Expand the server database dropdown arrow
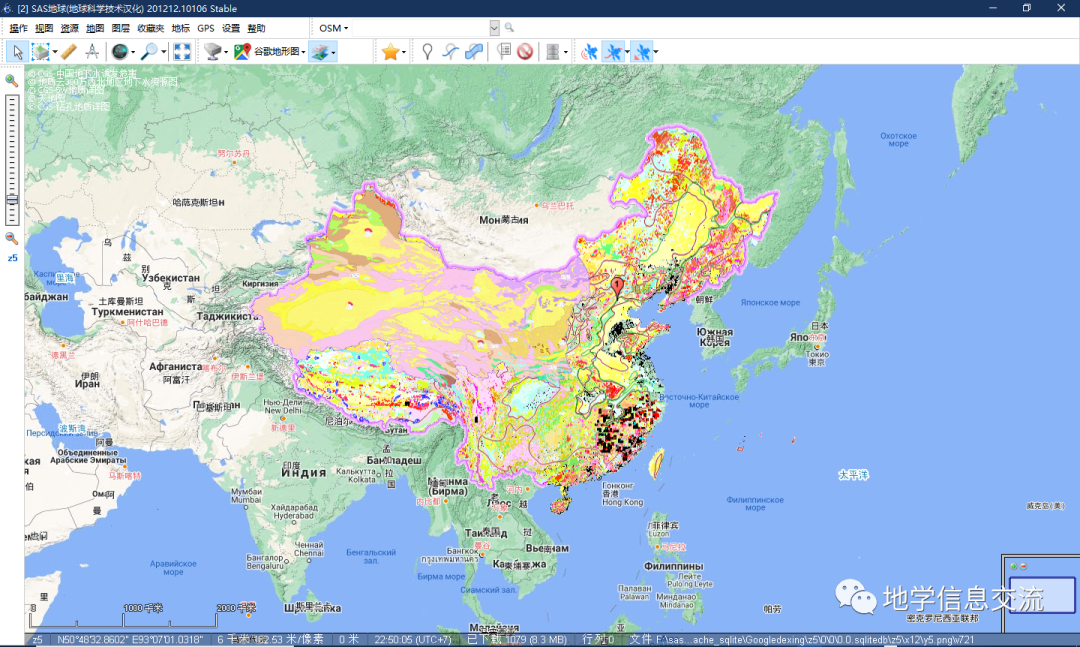 point(565,52)
